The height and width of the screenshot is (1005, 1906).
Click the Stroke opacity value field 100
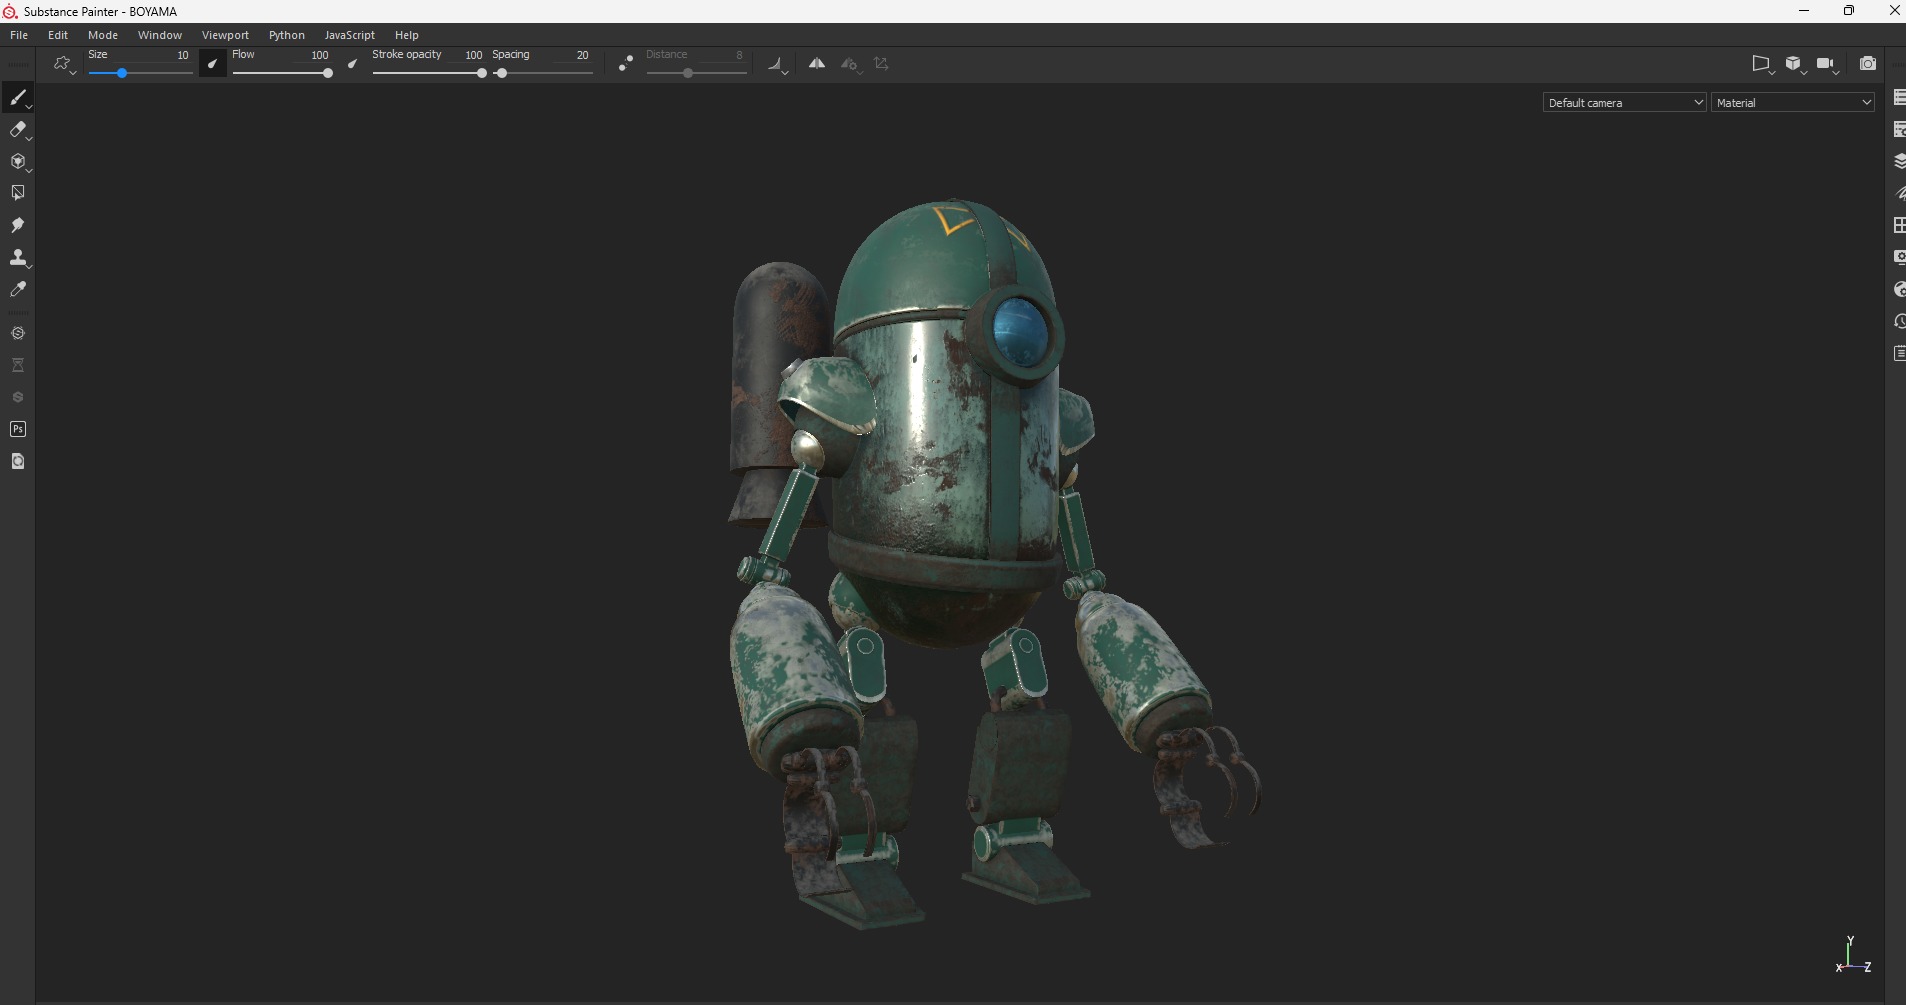473,55
